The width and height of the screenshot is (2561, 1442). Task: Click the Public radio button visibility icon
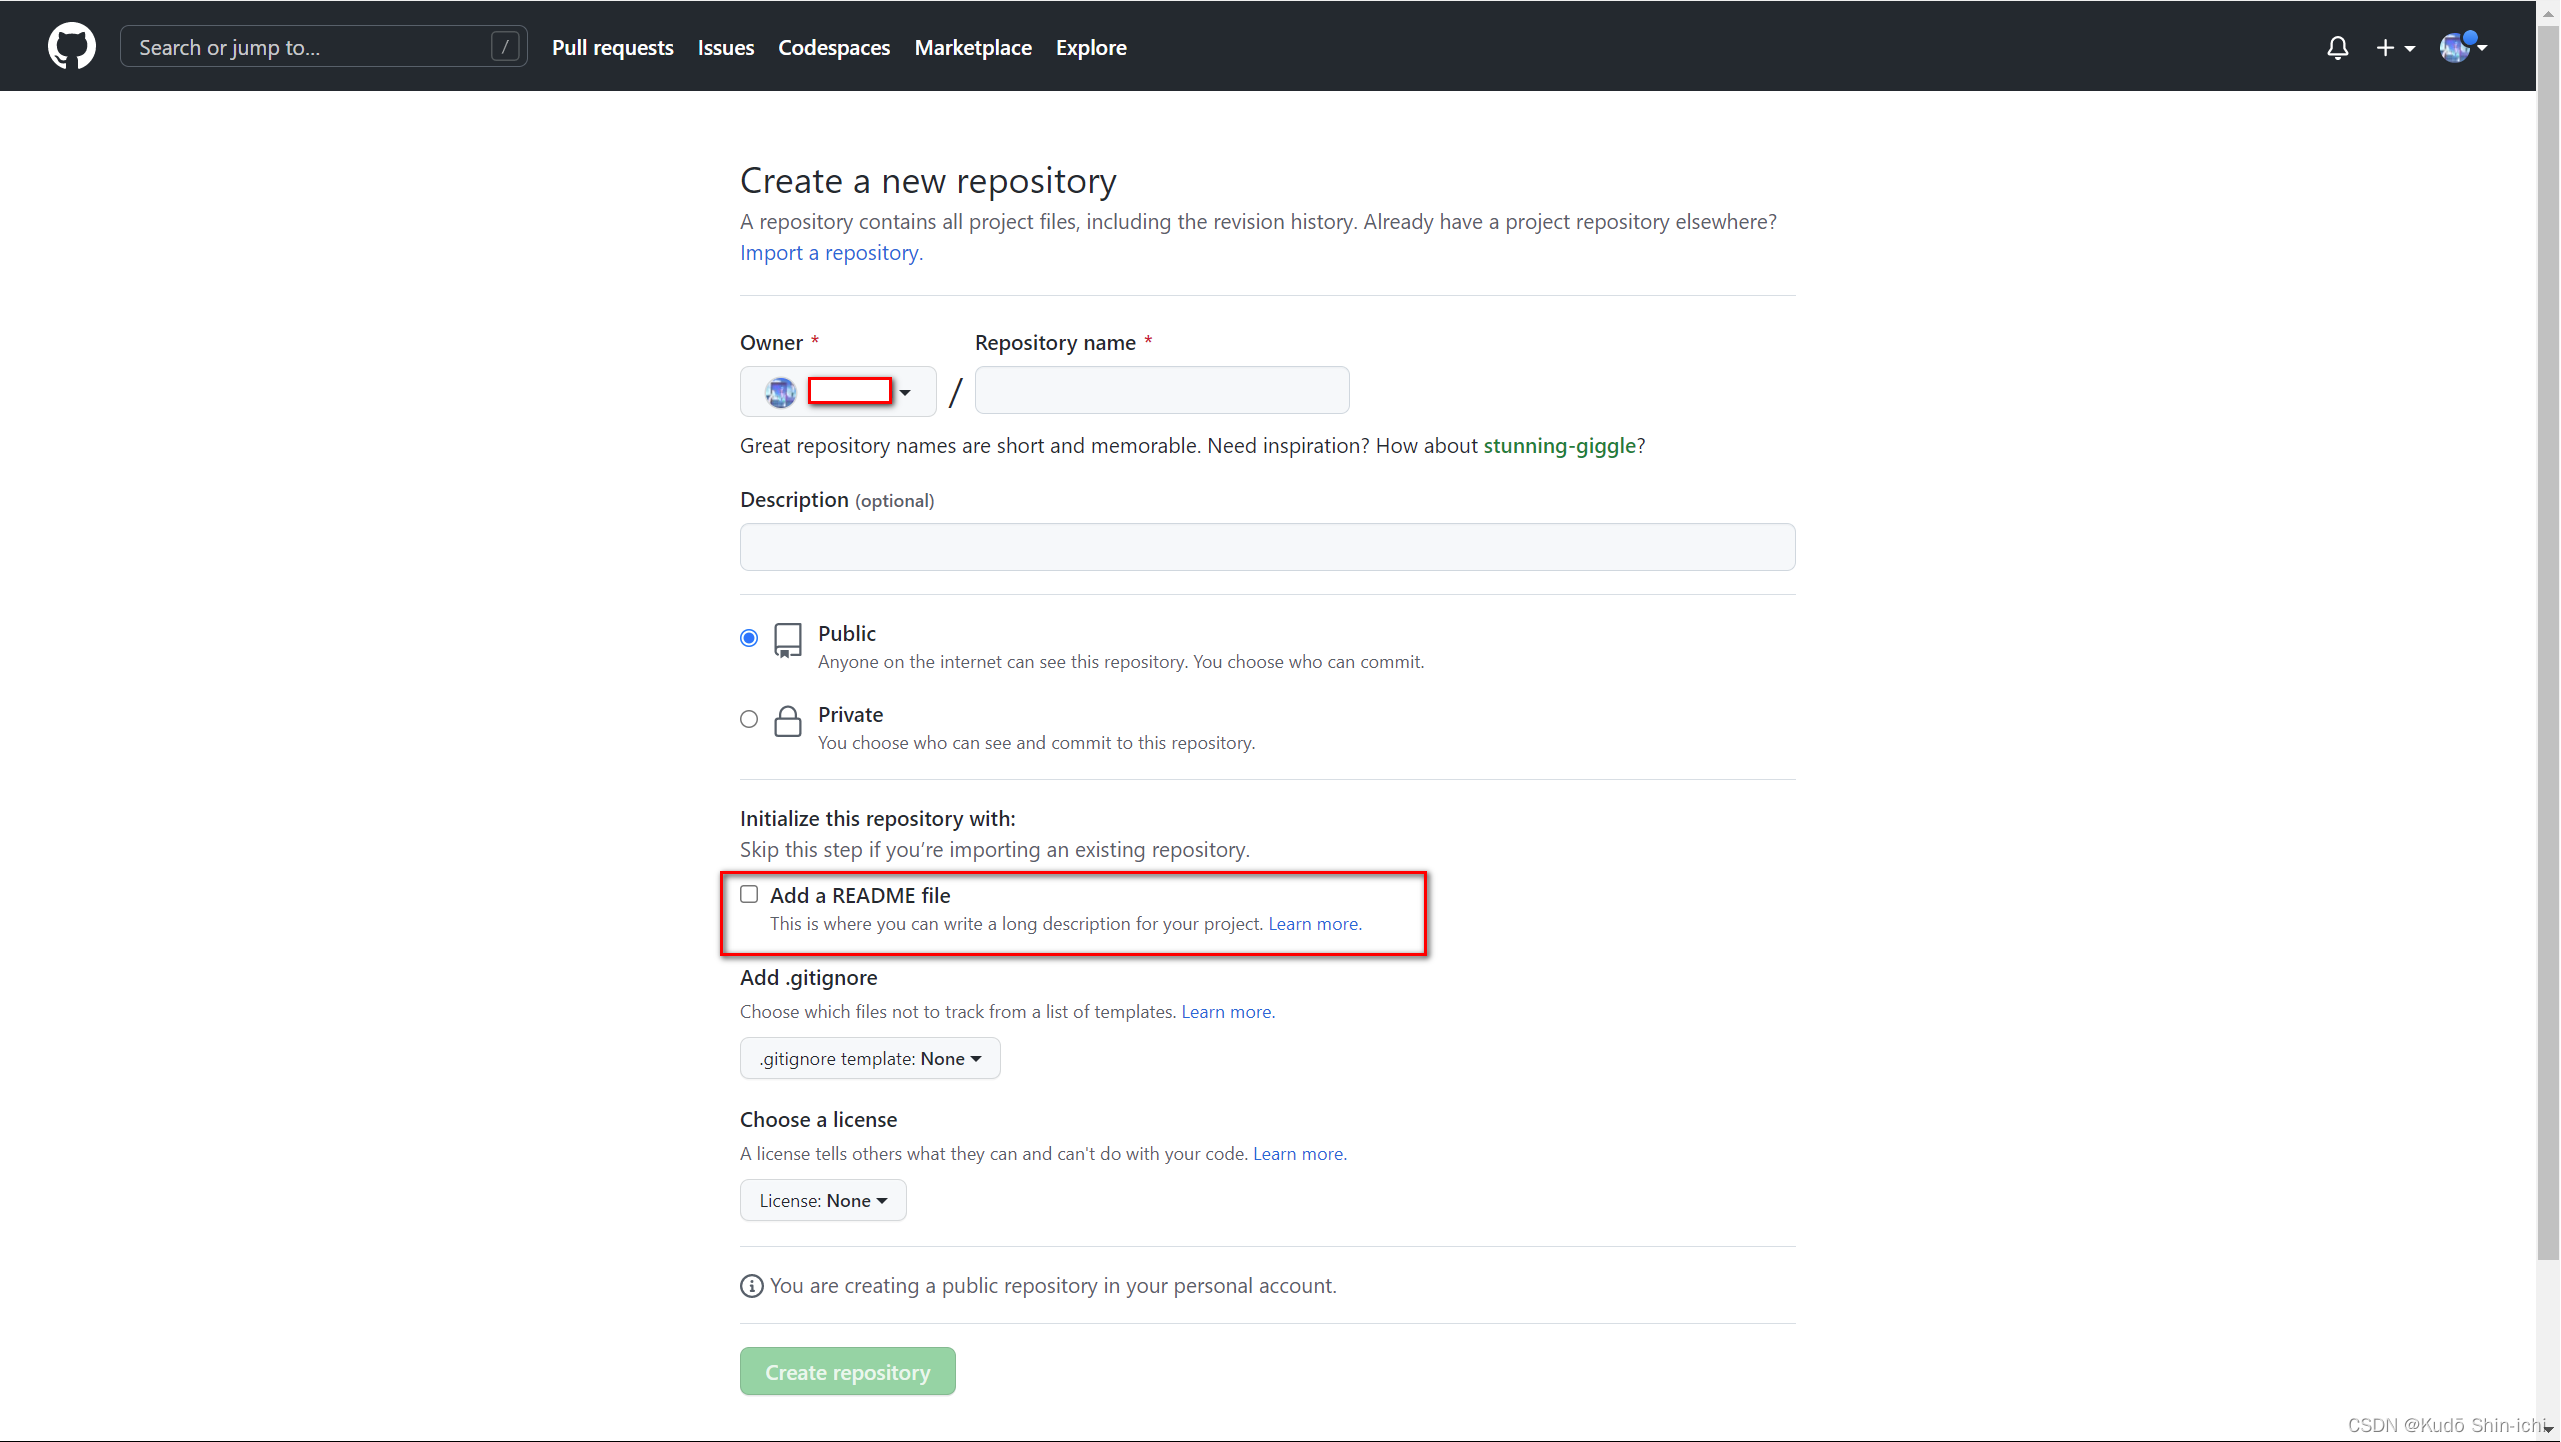point(788,638)
